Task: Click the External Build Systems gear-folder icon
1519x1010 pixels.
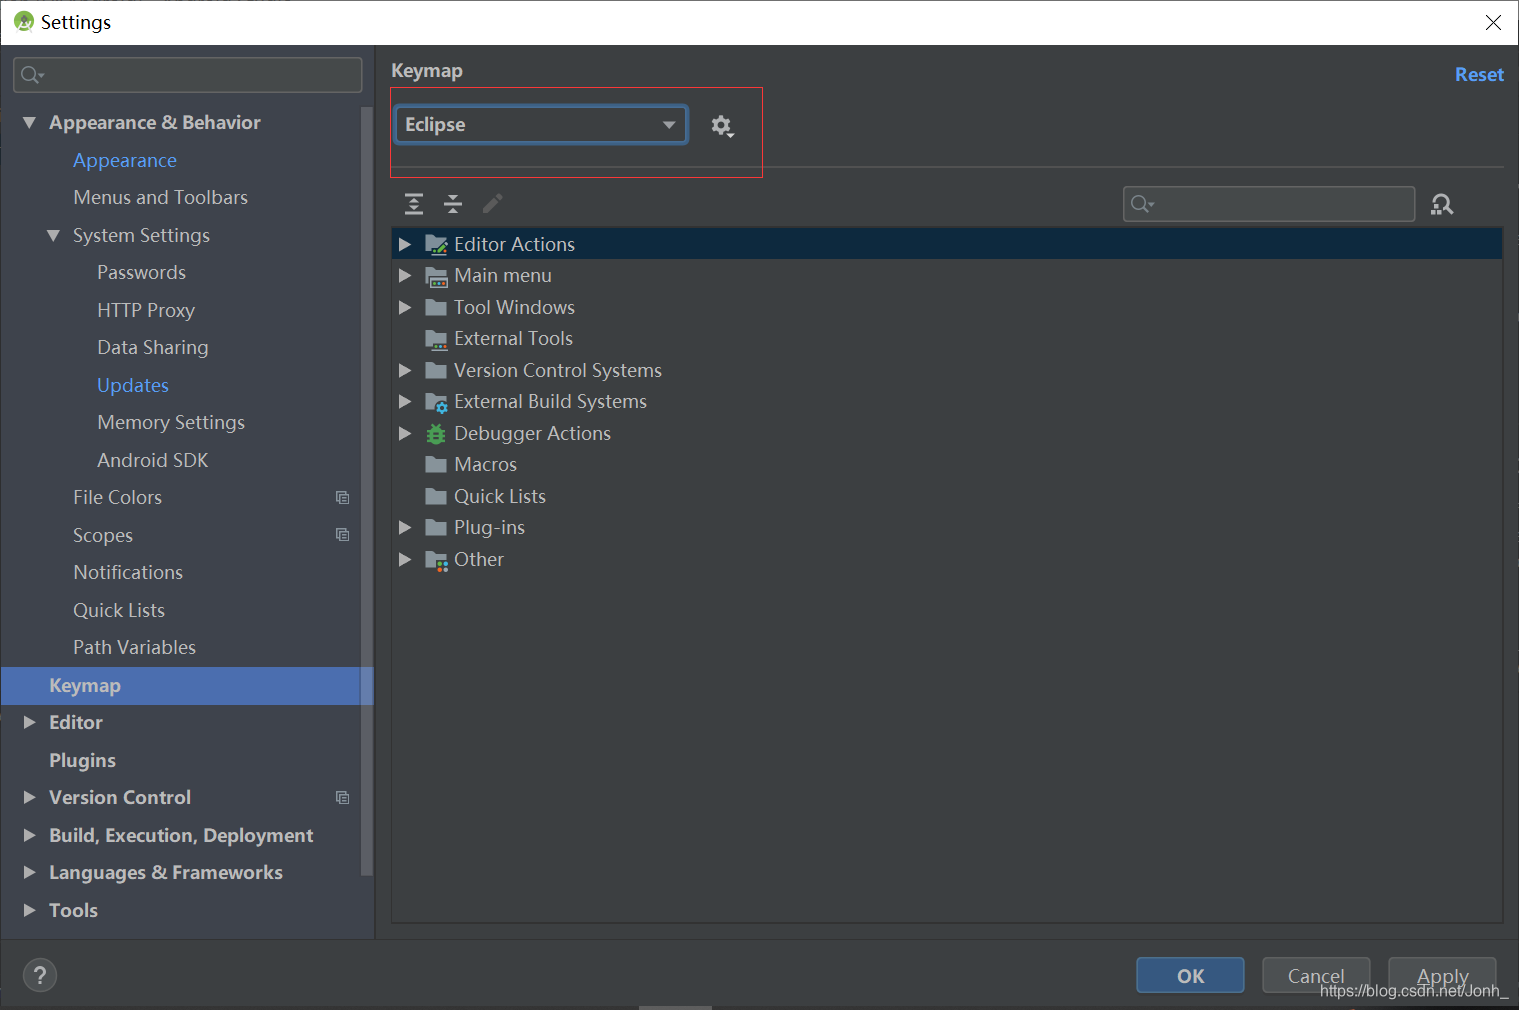Action: coord(436,402)
